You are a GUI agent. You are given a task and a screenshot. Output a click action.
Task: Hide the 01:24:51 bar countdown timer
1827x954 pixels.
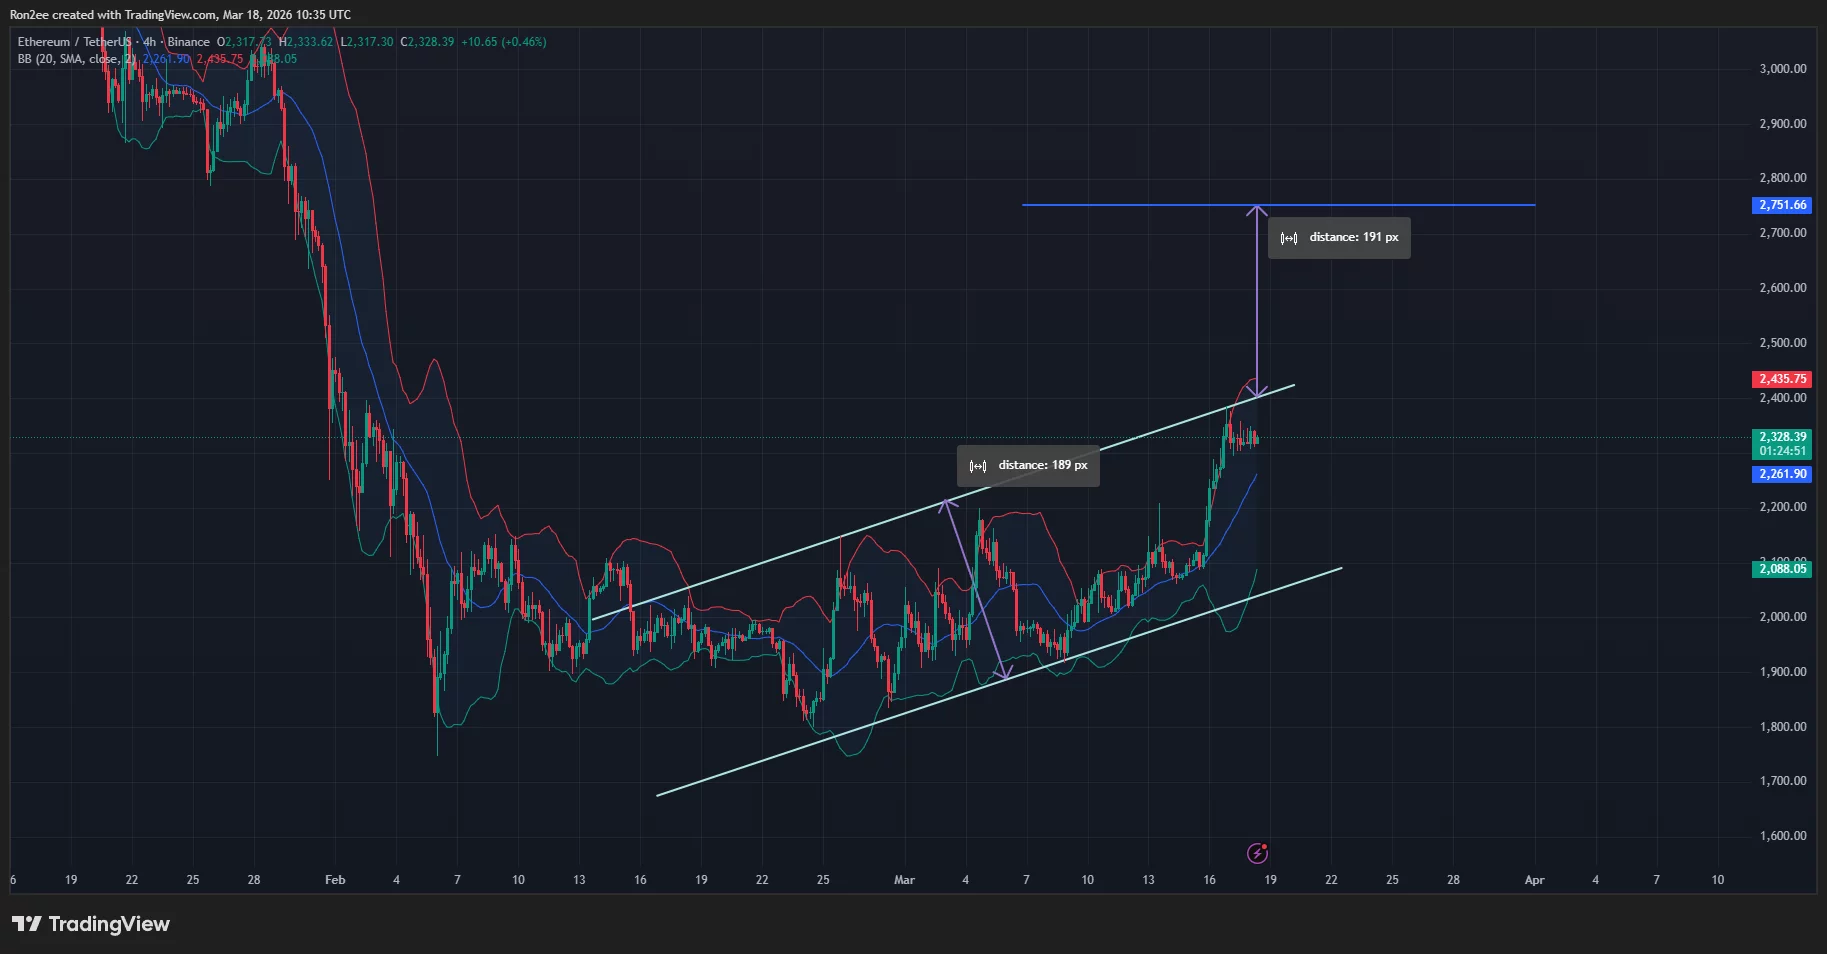tap(1783, 450)
